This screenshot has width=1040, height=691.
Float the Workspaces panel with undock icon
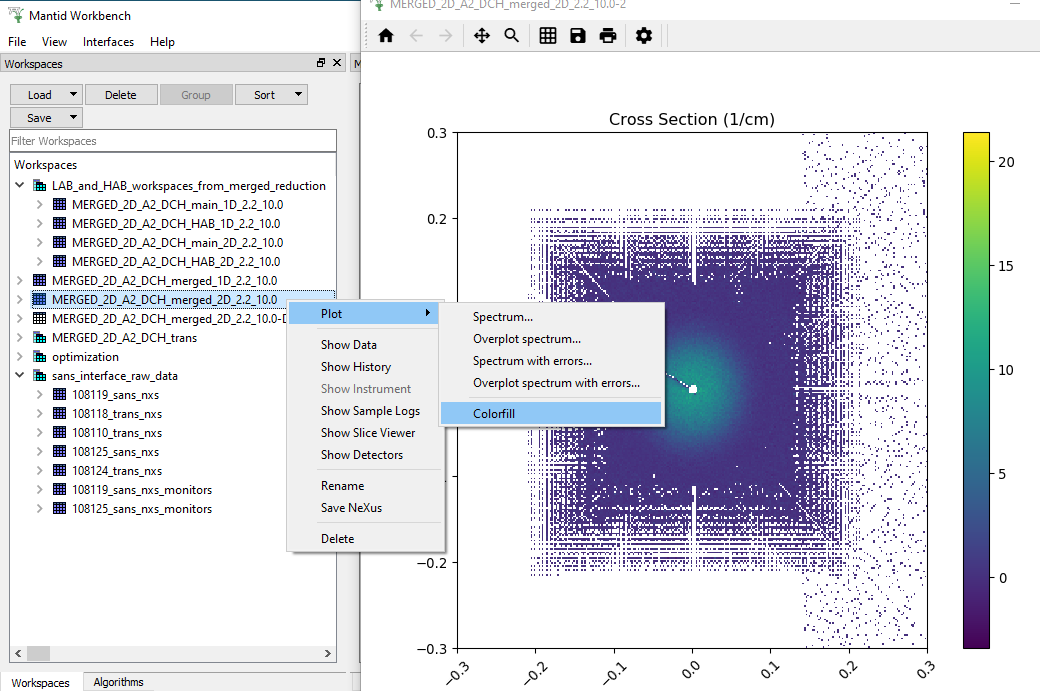(321, 63)
